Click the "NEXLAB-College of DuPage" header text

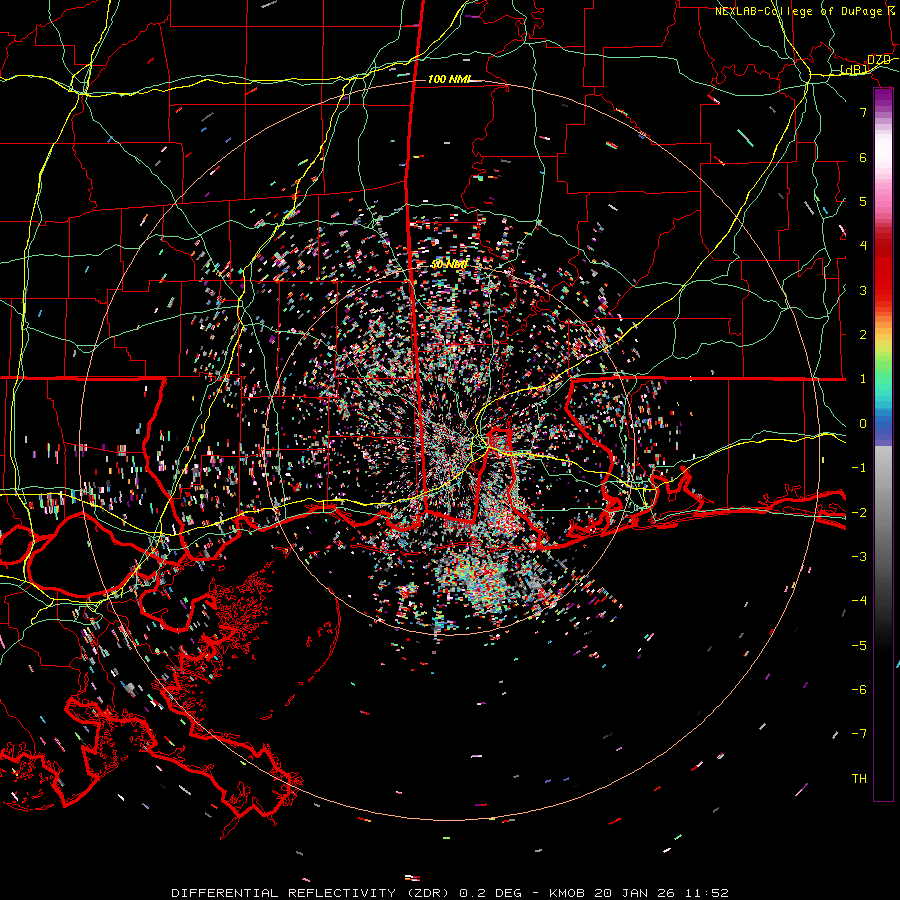point(798,11)
